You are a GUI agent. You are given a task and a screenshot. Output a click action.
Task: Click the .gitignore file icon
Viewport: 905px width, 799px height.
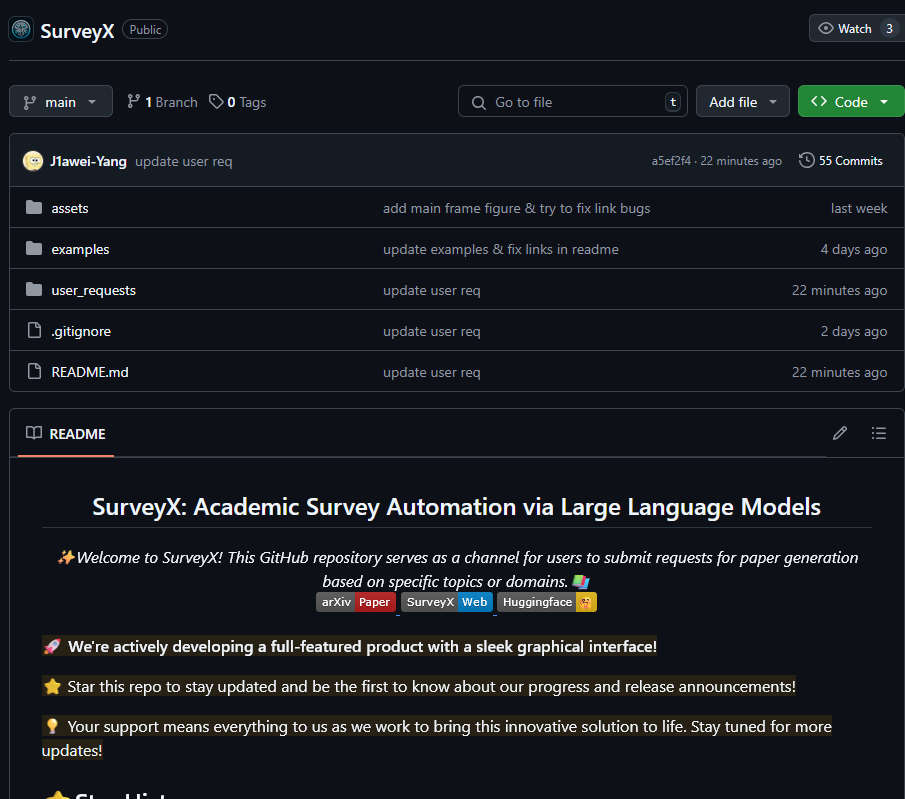34,330
